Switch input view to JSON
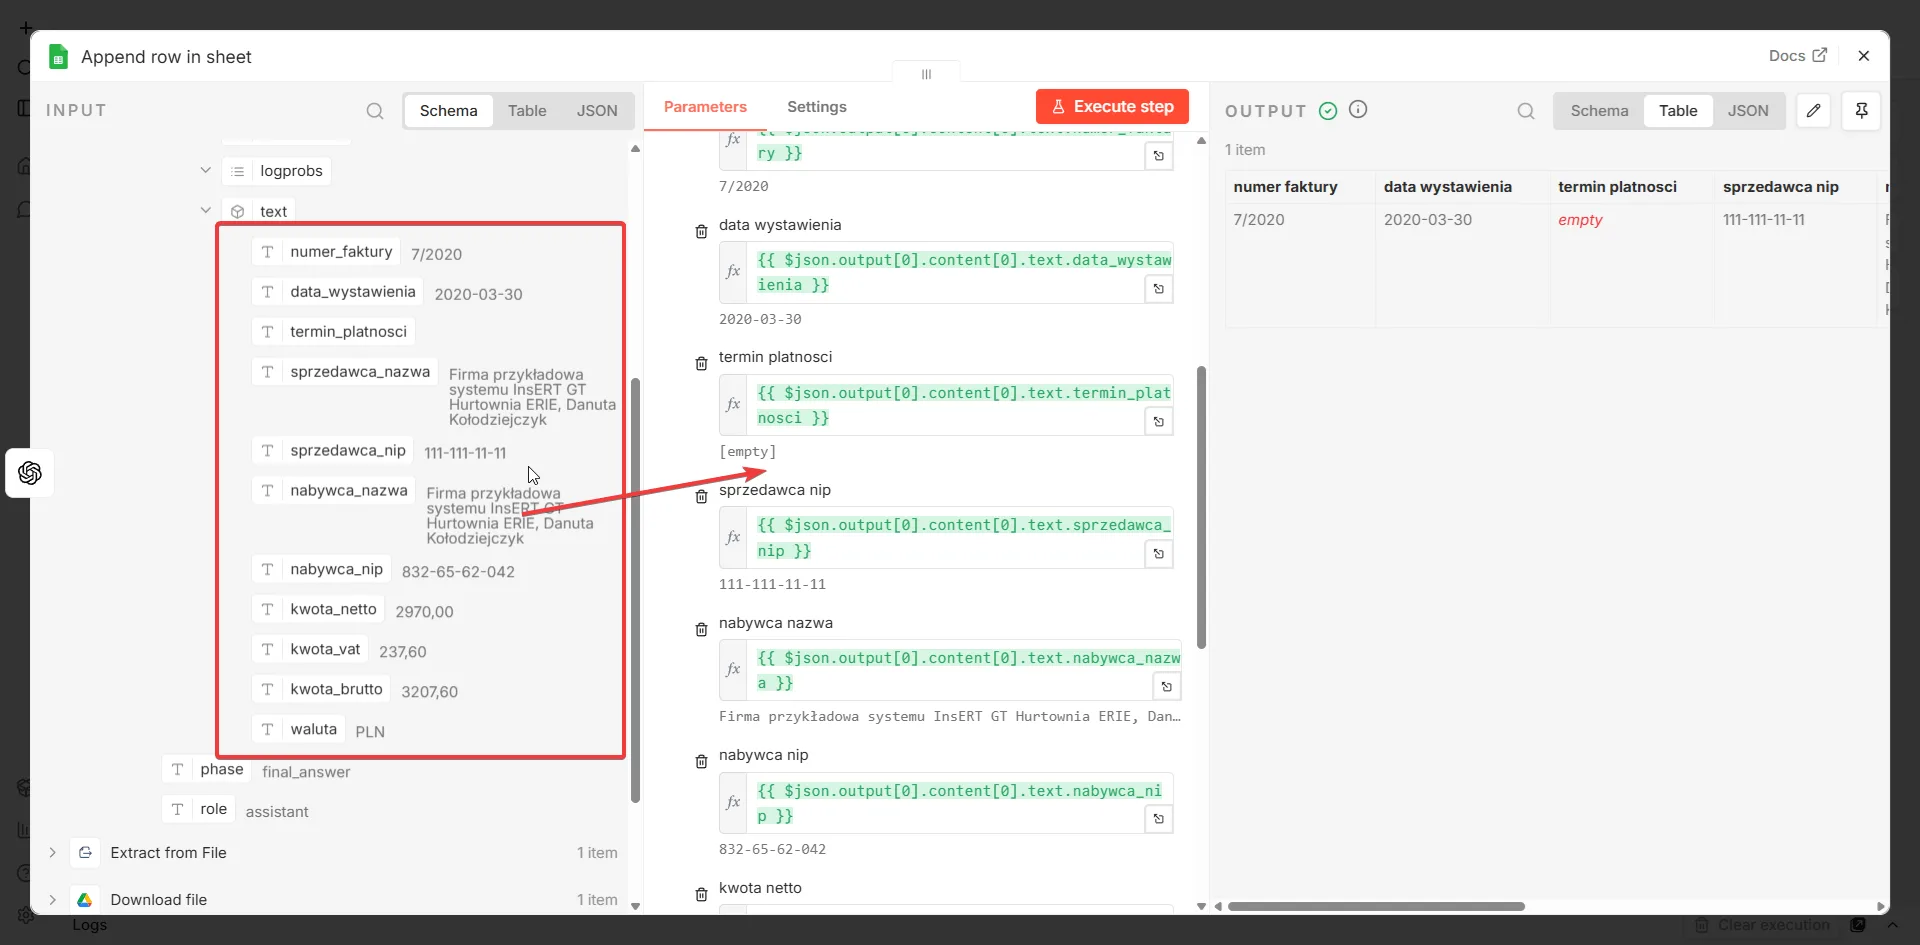Image resolution: width=1920 pixels, height=945 pixels. coord(597,111)
